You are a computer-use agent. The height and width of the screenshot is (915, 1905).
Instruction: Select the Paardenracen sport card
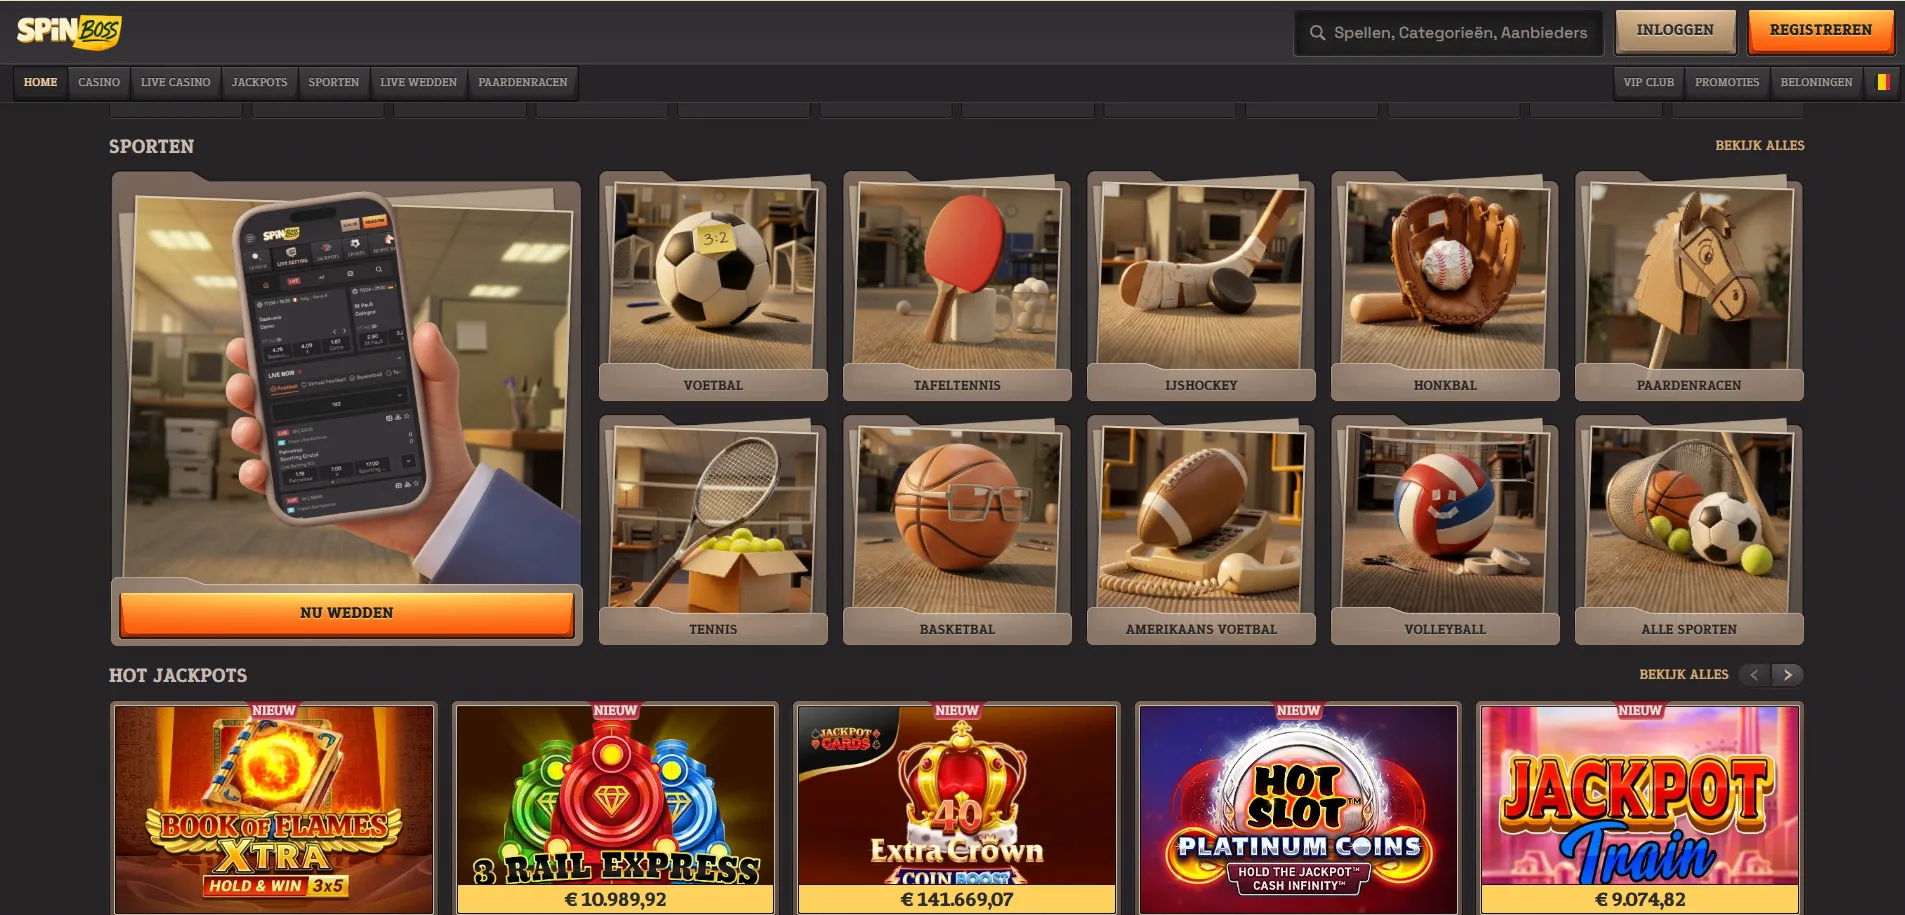pos(1689,286)
